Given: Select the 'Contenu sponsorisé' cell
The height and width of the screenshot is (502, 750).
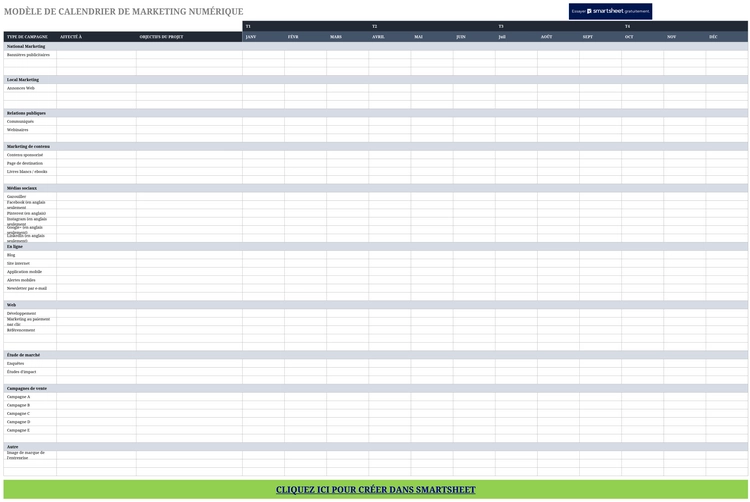Looking at the screenshot, I should pyautogui.click(x=30, y=155).
